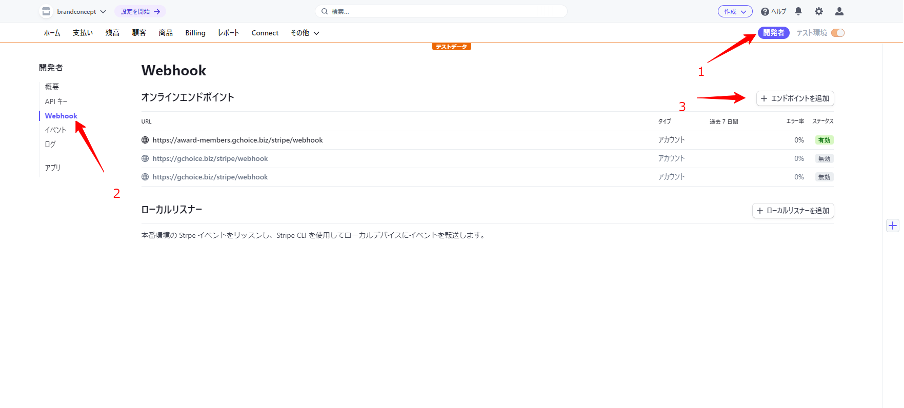Select API キー in developer sidebar
Screen dimensions: 904x408
56,102
